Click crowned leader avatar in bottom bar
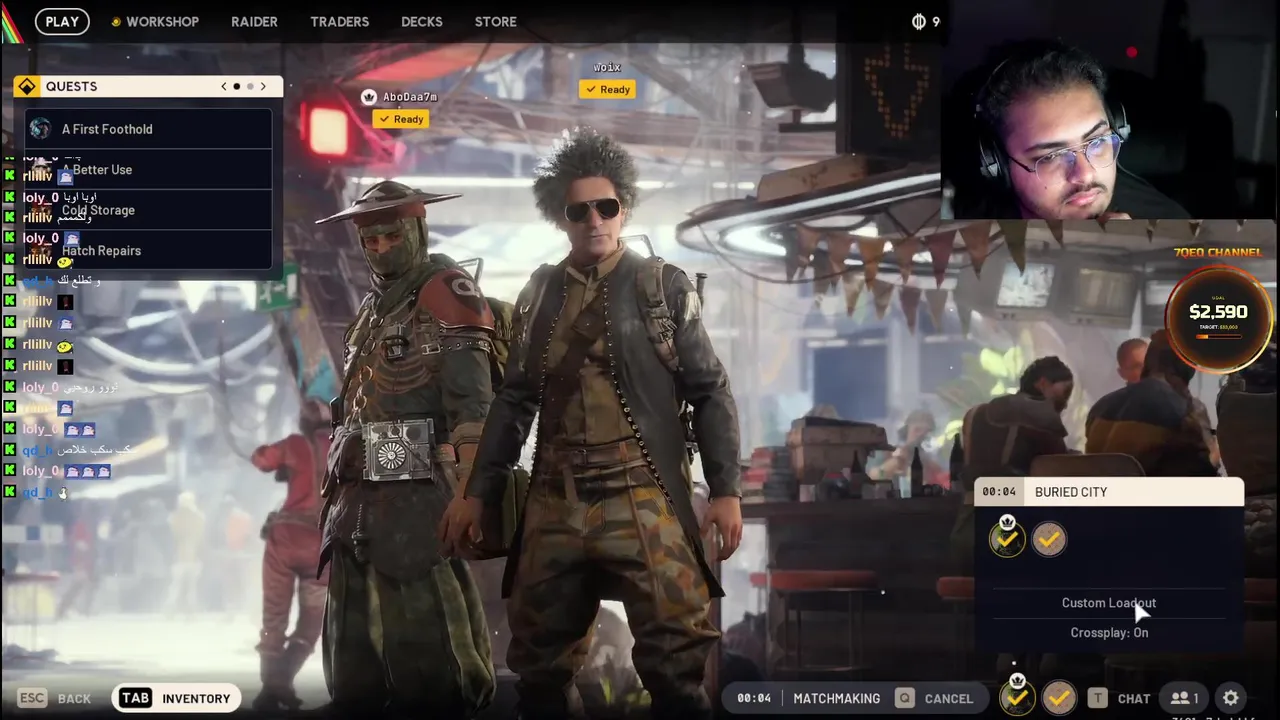Screen dimensions: 1280x720 tap(1017, 697)
